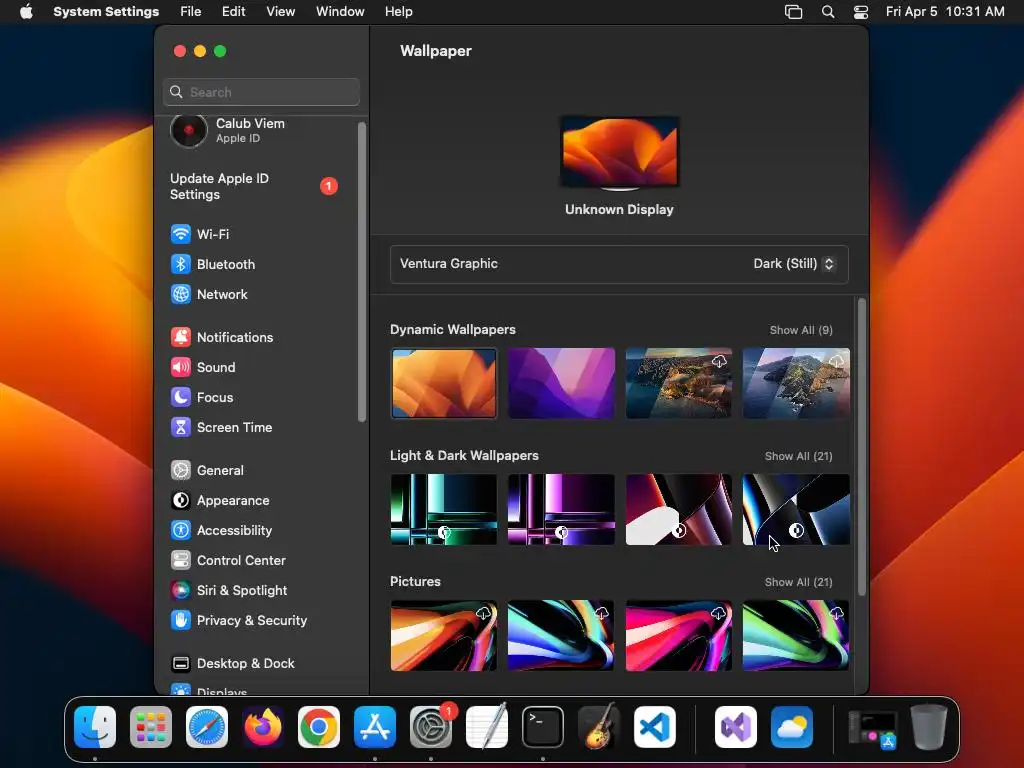Open Screen Time settings

pyautogui.click(x=221, y=427)
